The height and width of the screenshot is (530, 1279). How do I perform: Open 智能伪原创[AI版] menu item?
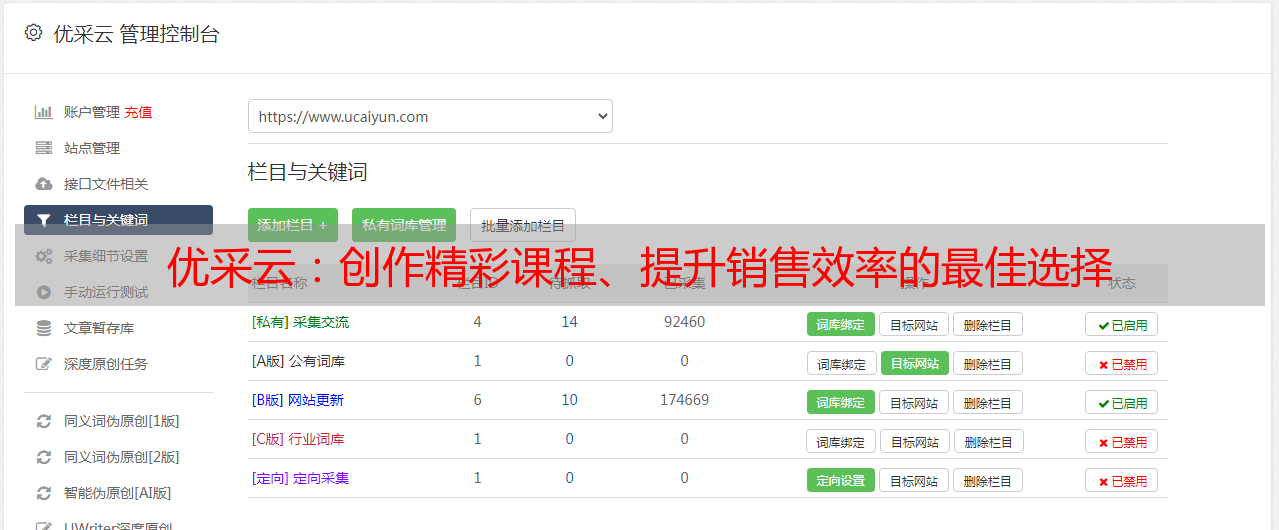118,493
